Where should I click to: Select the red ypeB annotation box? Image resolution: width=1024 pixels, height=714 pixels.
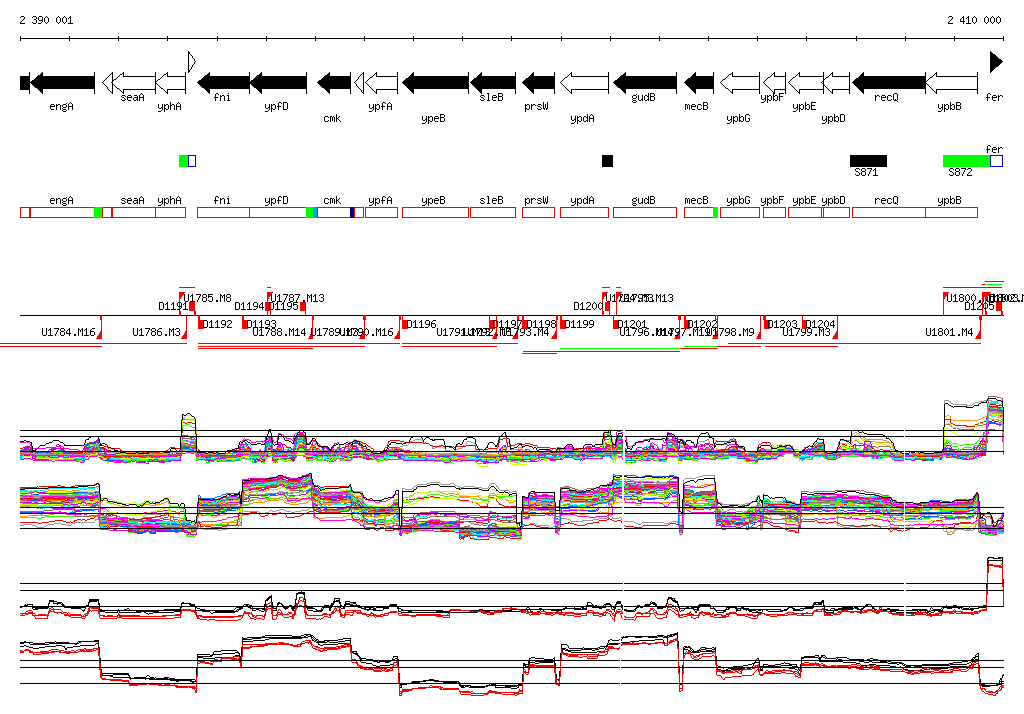[x=436, y=212]
